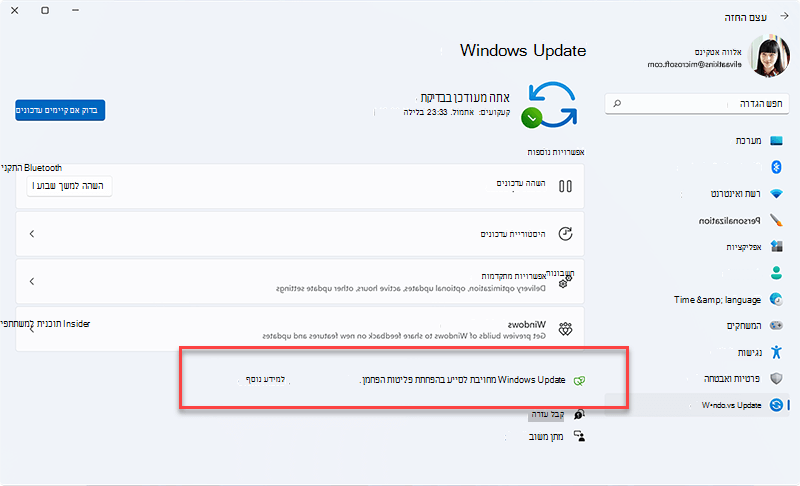Click the Delivery optimization description text
The width and height of the screenshot is (800, 486).
[x=411, y=289]
